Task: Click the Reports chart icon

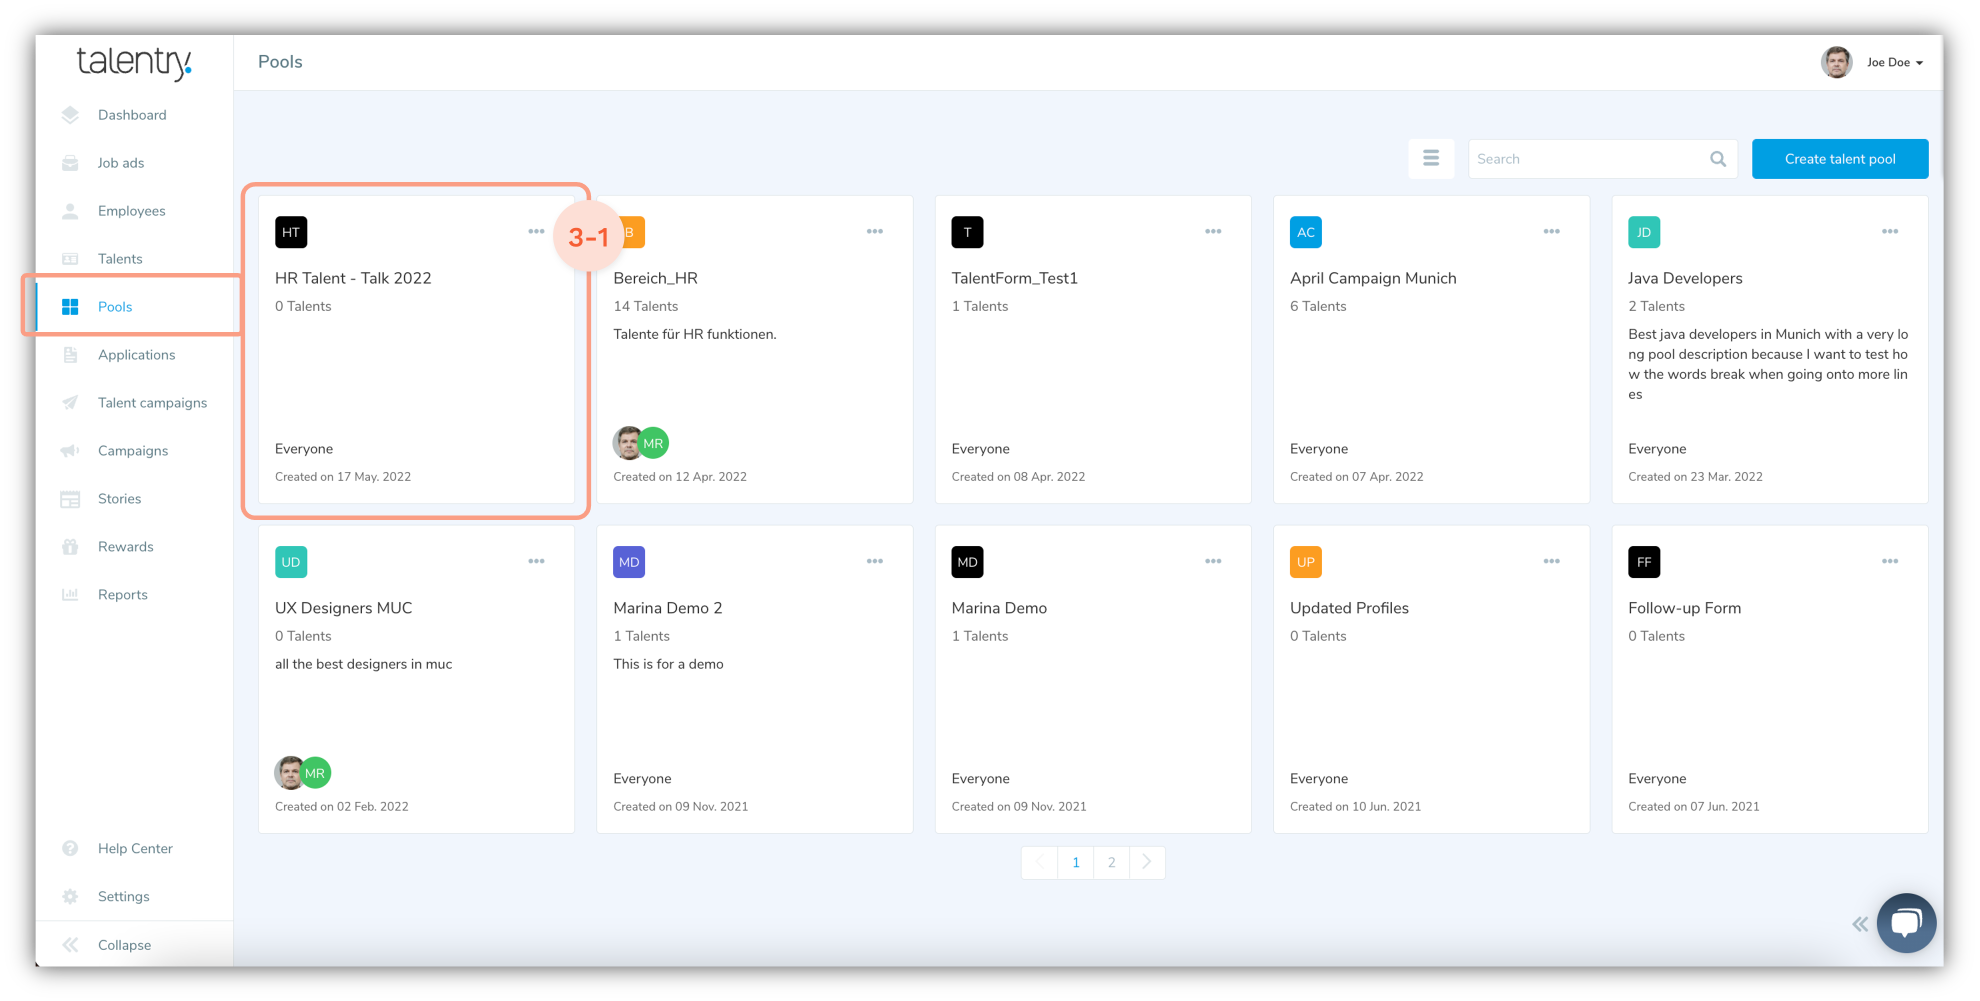Action: coord(70,595)
